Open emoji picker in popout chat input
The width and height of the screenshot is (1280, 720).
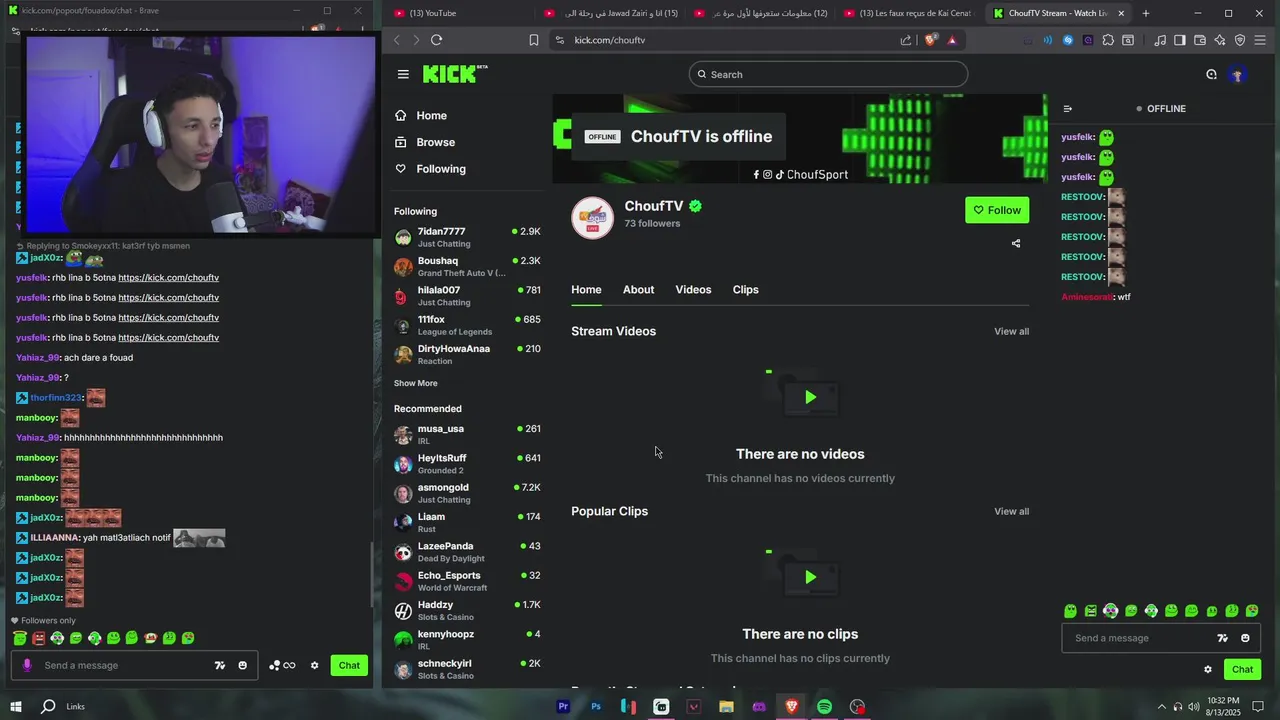point(242,665)
